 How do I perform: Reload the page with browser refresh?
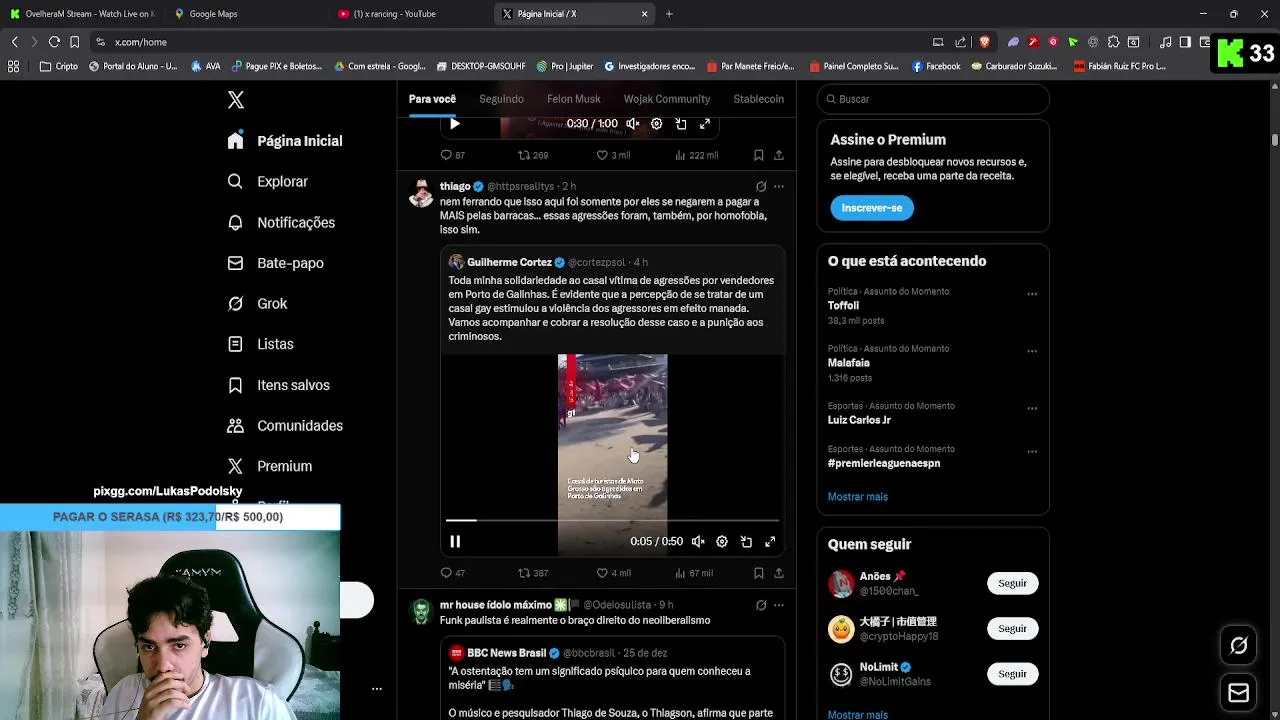[x=54, y=42]
